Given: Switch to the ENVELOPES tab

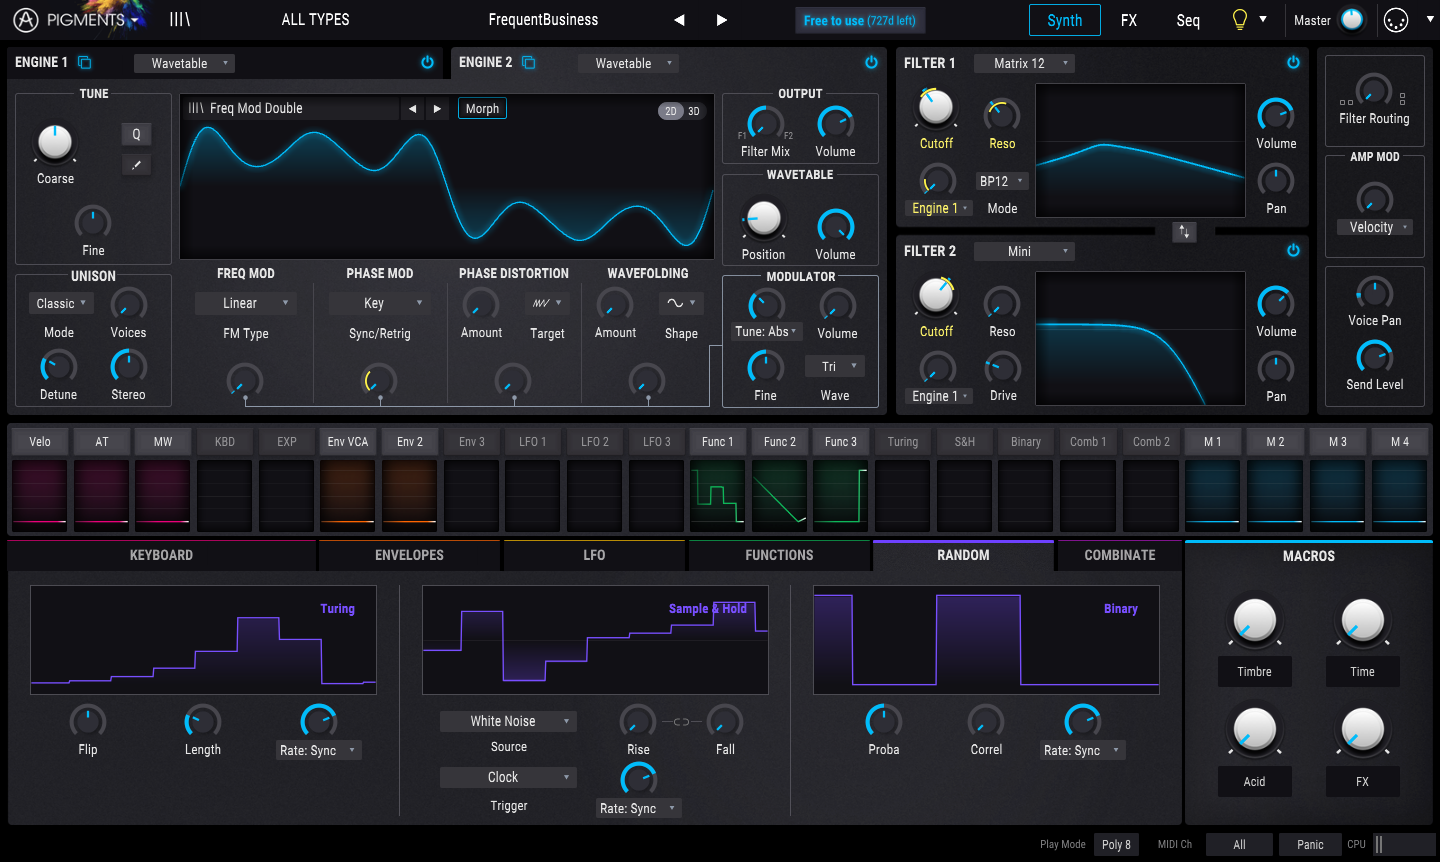Looking at the screenshot, I should click(x=409, y=555).
